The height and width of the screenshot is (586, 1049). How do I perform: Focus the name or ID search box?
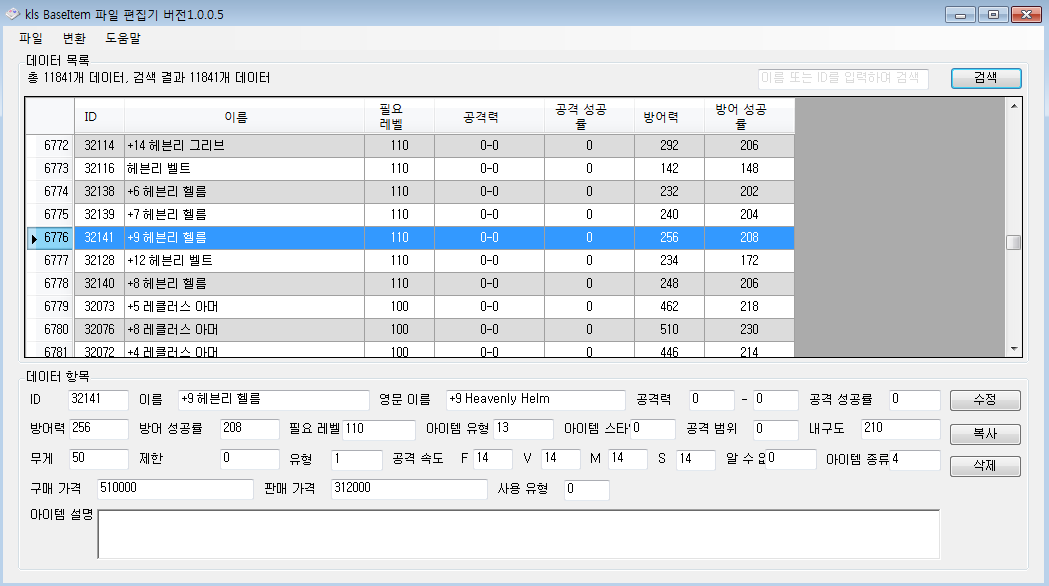point(843,78)
